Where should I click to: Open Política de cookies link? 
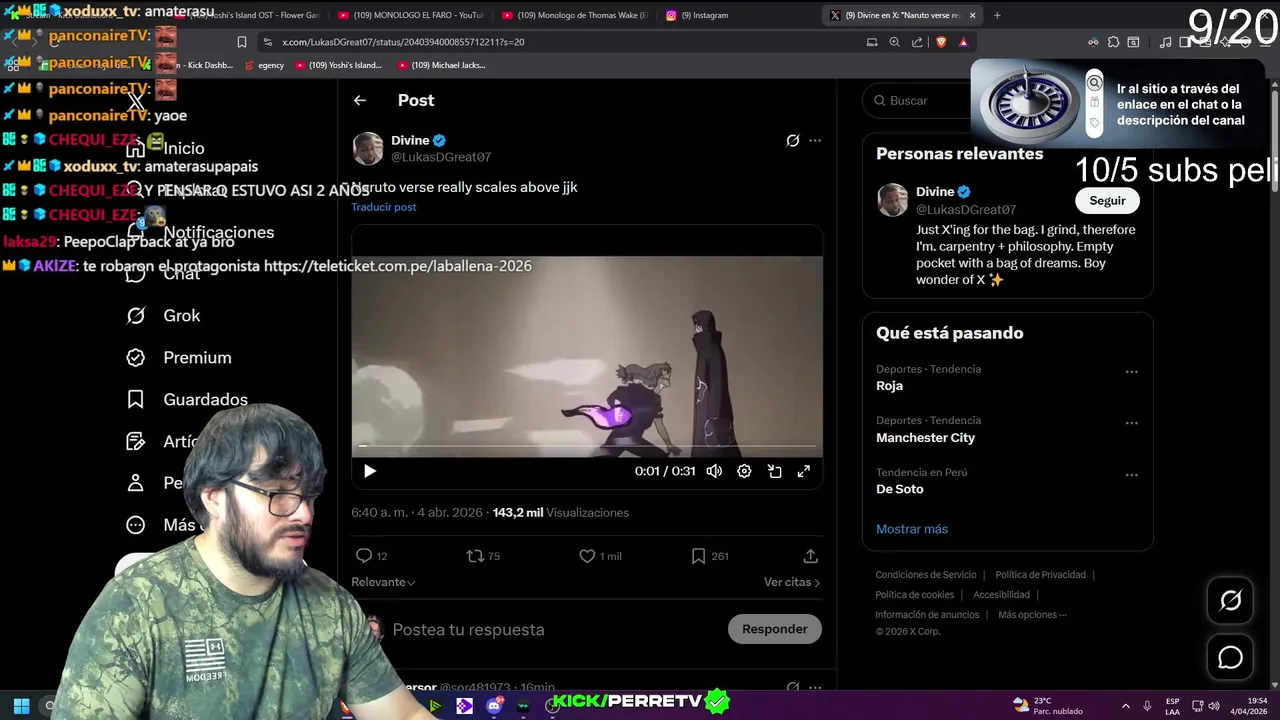pos(915,595)
